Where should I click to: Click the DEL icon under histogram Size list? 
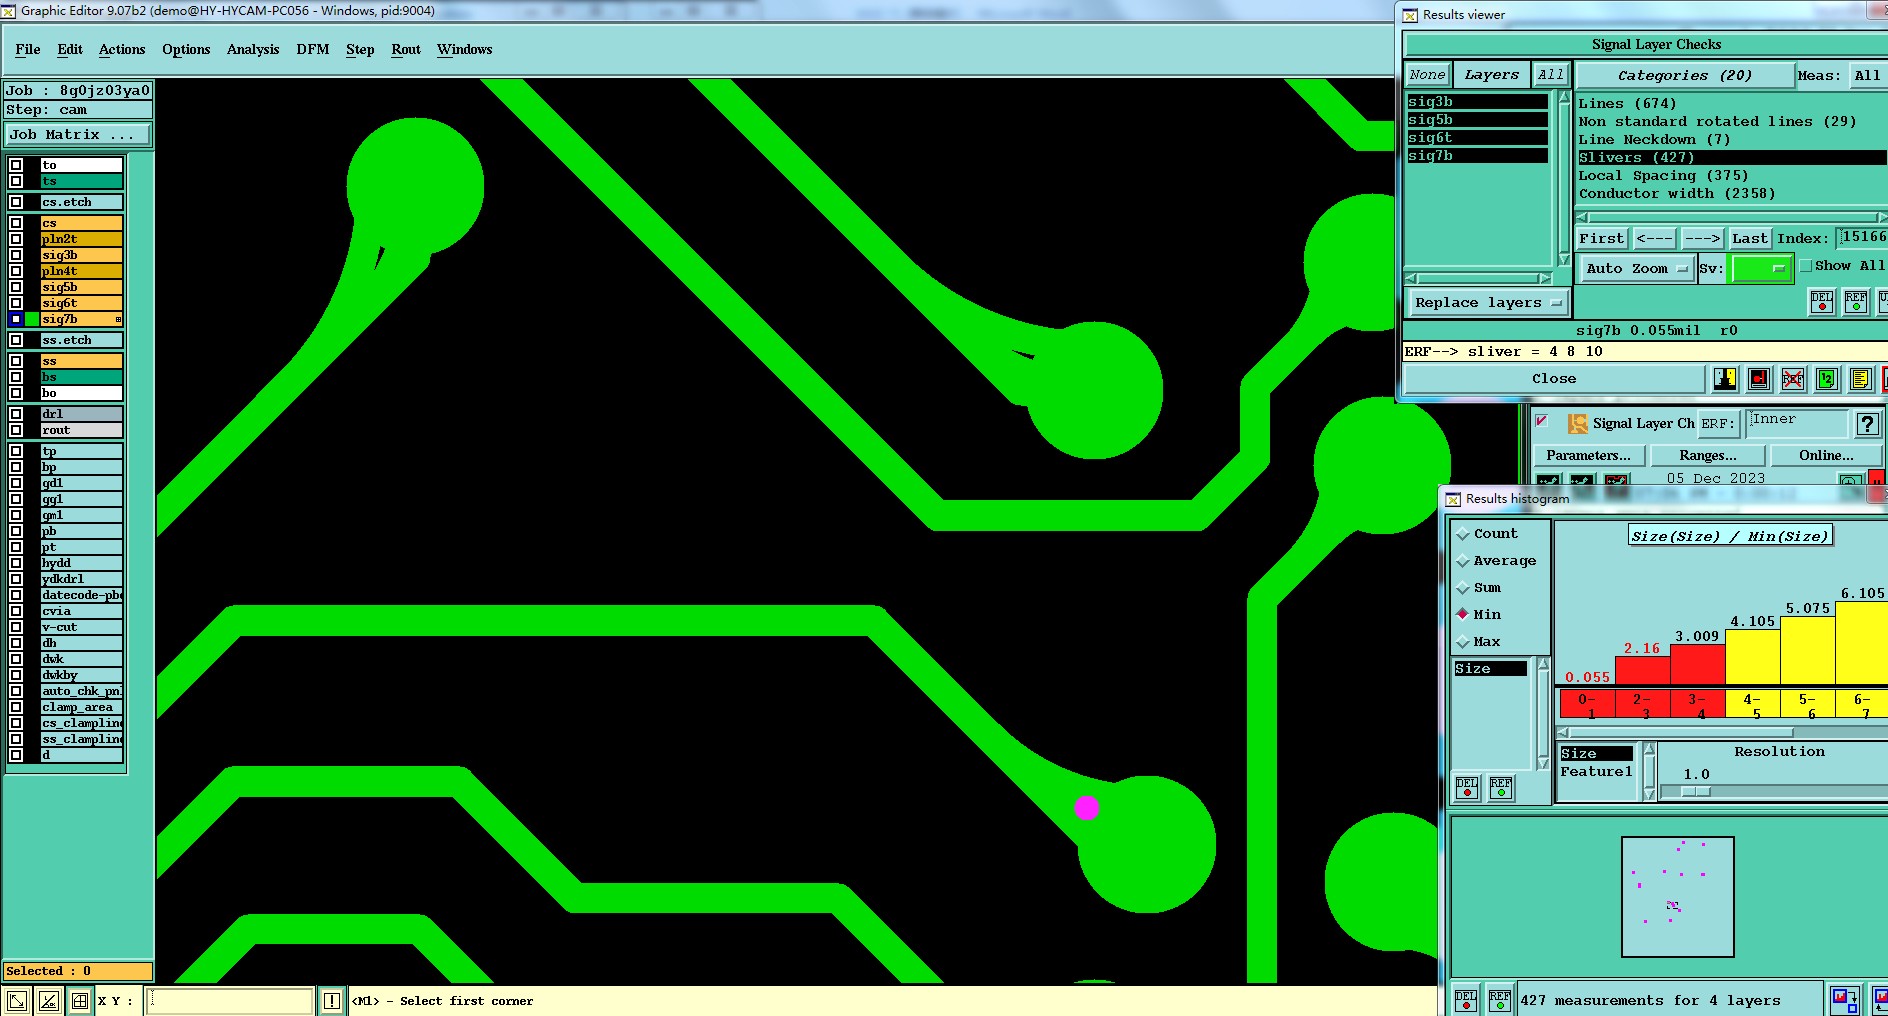[1467, 788]
